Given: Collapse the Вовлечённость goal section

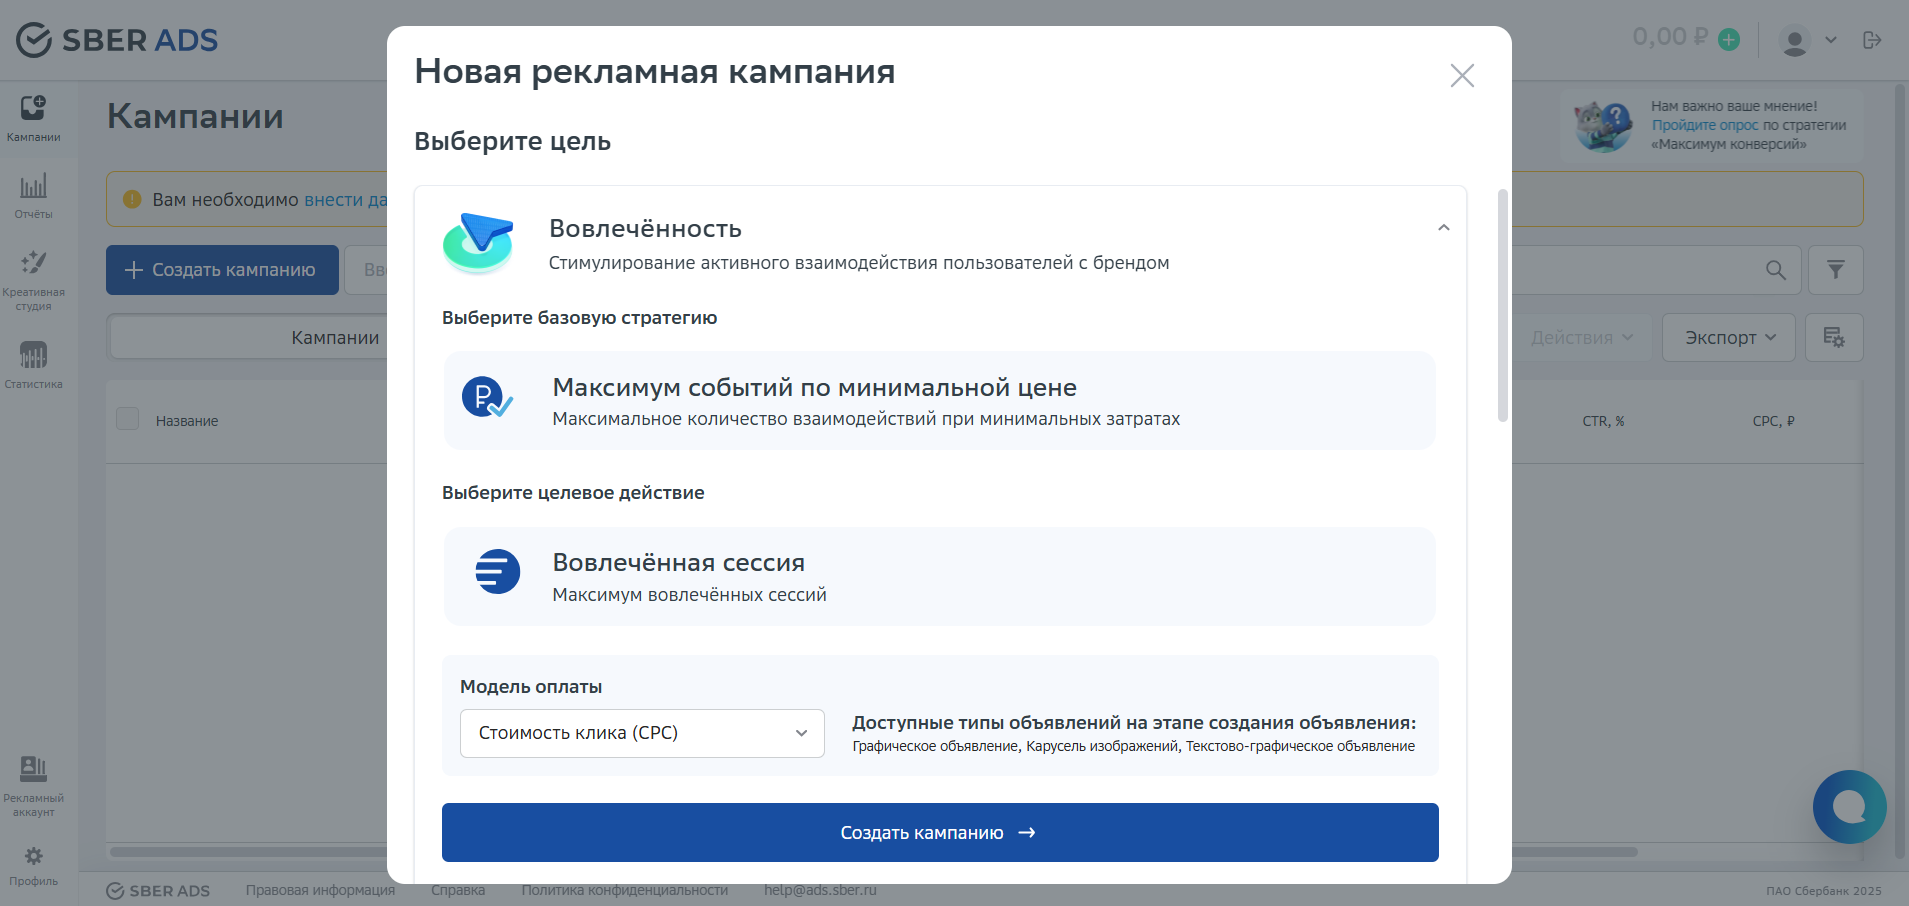Looking at the screenshot, I should click(x=1443, y=228).
